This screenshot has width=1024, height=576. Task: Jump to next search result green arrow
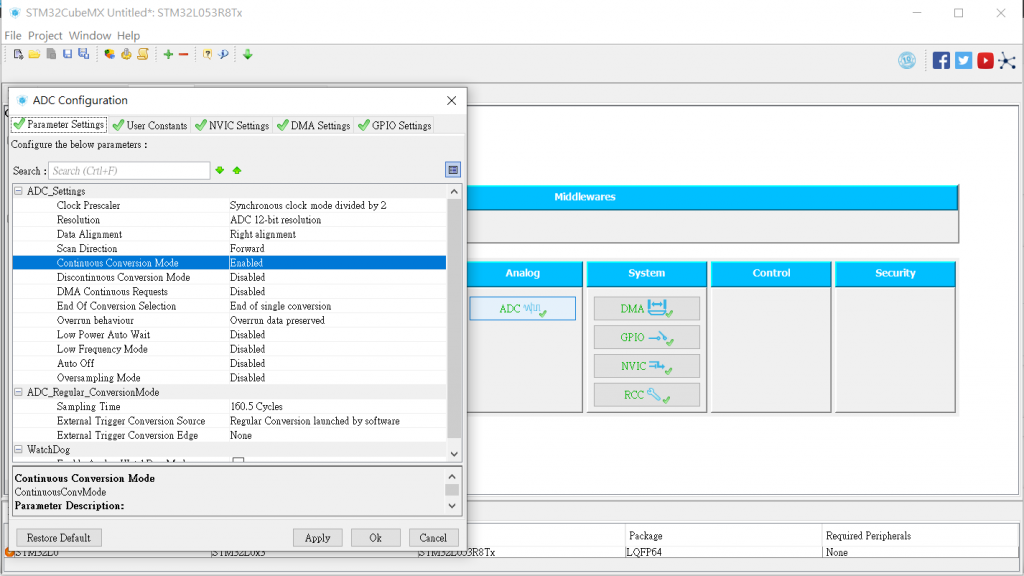tap(220, 170)
